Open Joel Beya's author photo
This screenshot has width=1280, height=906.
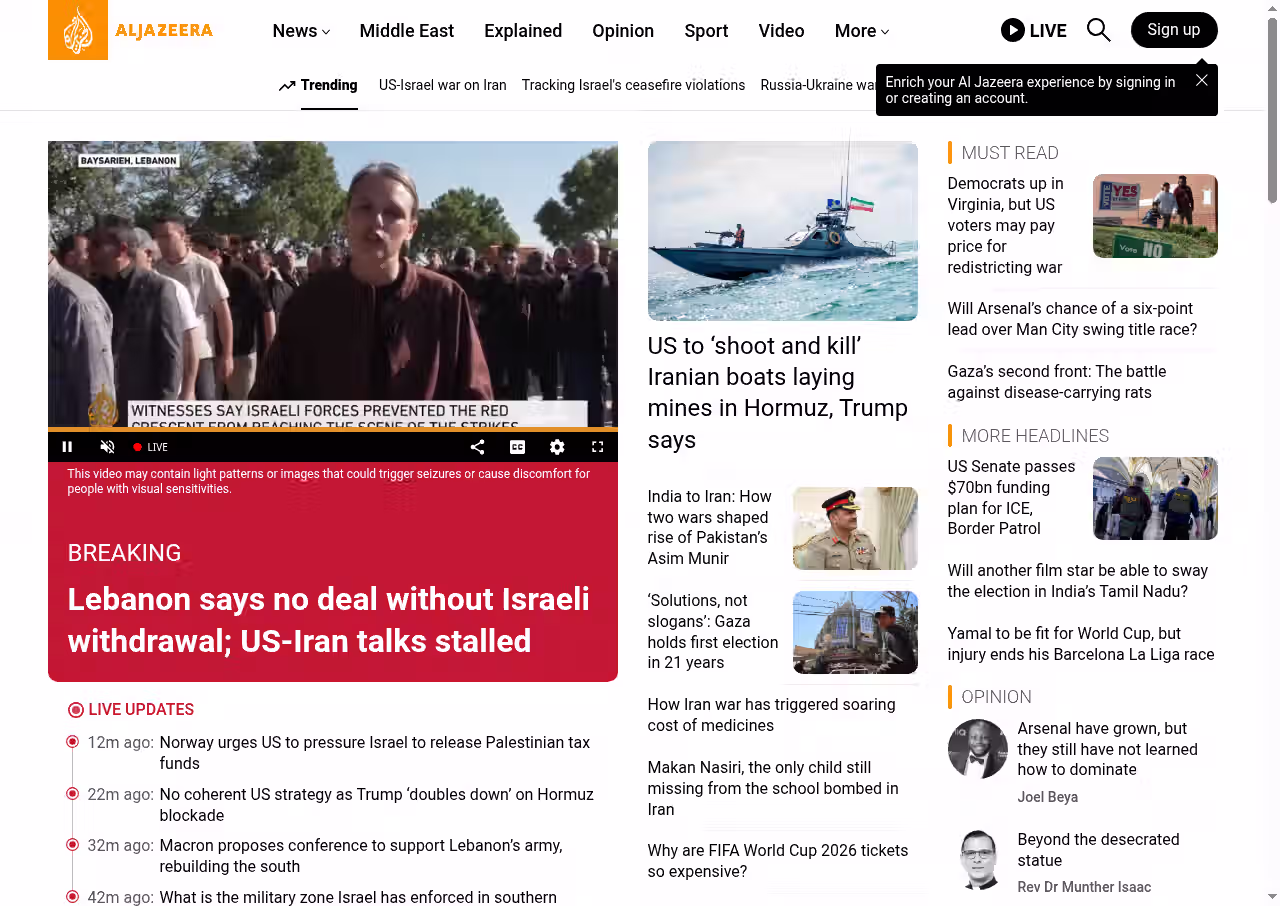click(x=977, y=749)
